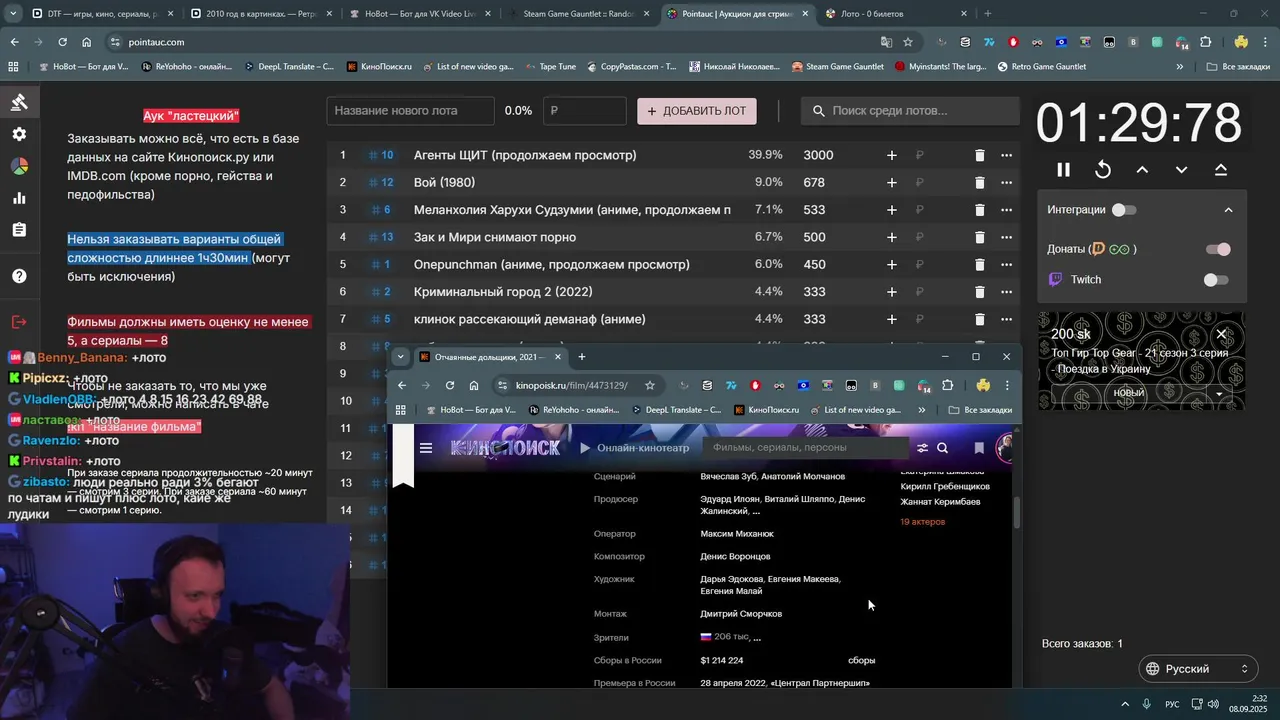Viewport: 1280px width, 720px height.
Task: Open settings gear in Pointauc sidebar
Action: 19,134
